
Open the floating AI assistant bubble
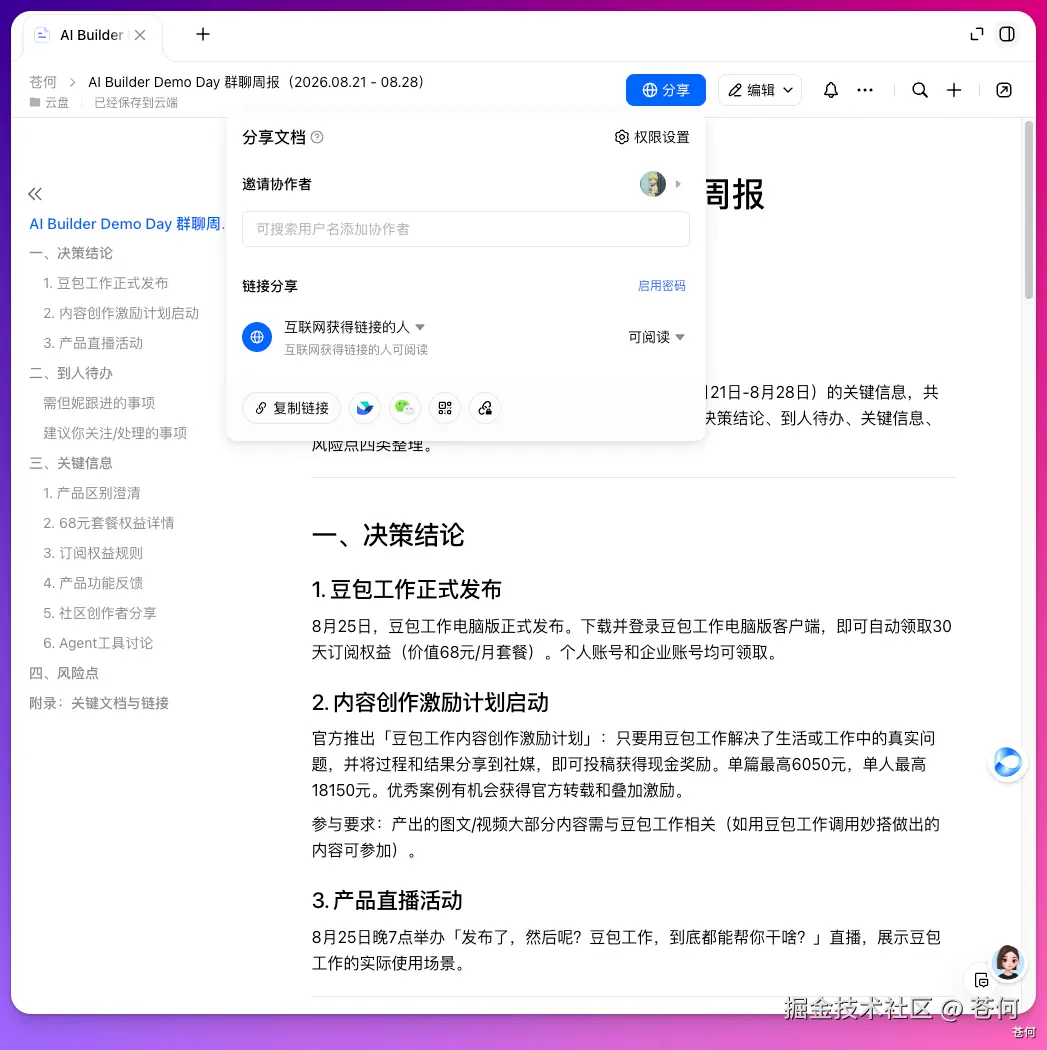pos(1007,762)
